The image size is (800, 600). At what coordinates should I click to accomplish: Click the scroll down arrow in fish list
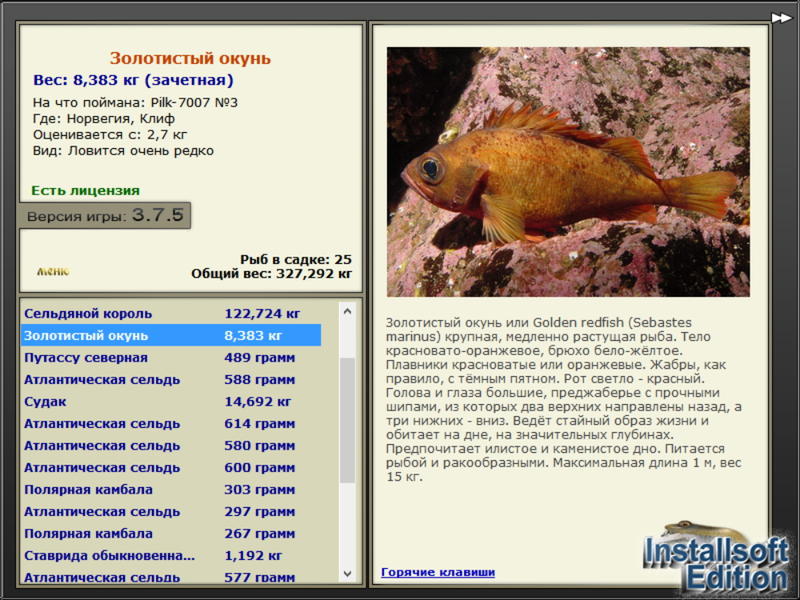point(347,573)
